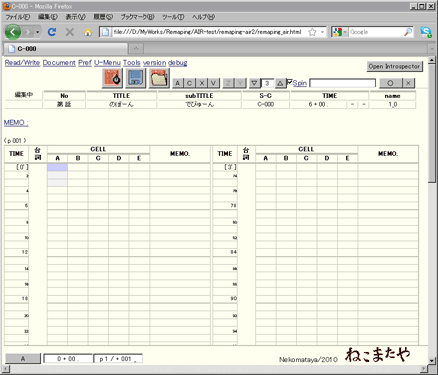438x375 pixels.
Task: Open the list-all-tabs dropdown
Action: (432, 49)
